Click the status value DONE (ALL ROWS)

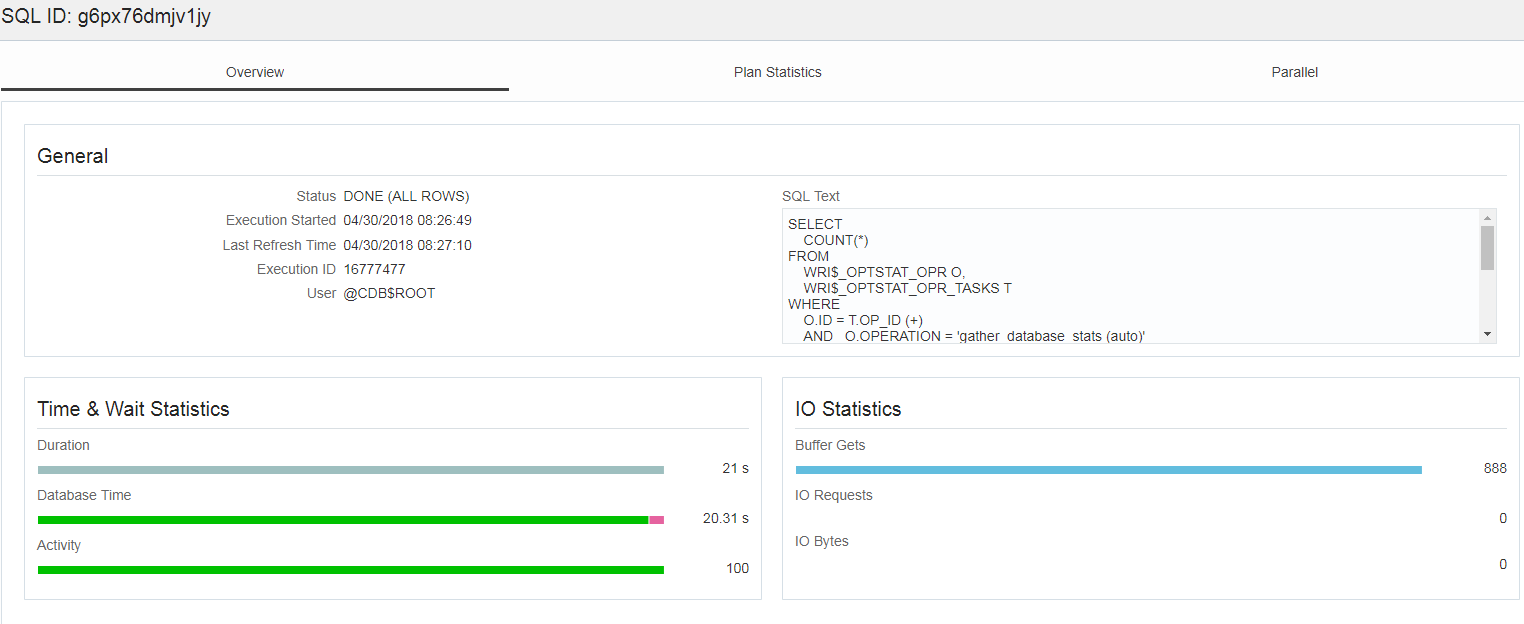click(406, 196)
